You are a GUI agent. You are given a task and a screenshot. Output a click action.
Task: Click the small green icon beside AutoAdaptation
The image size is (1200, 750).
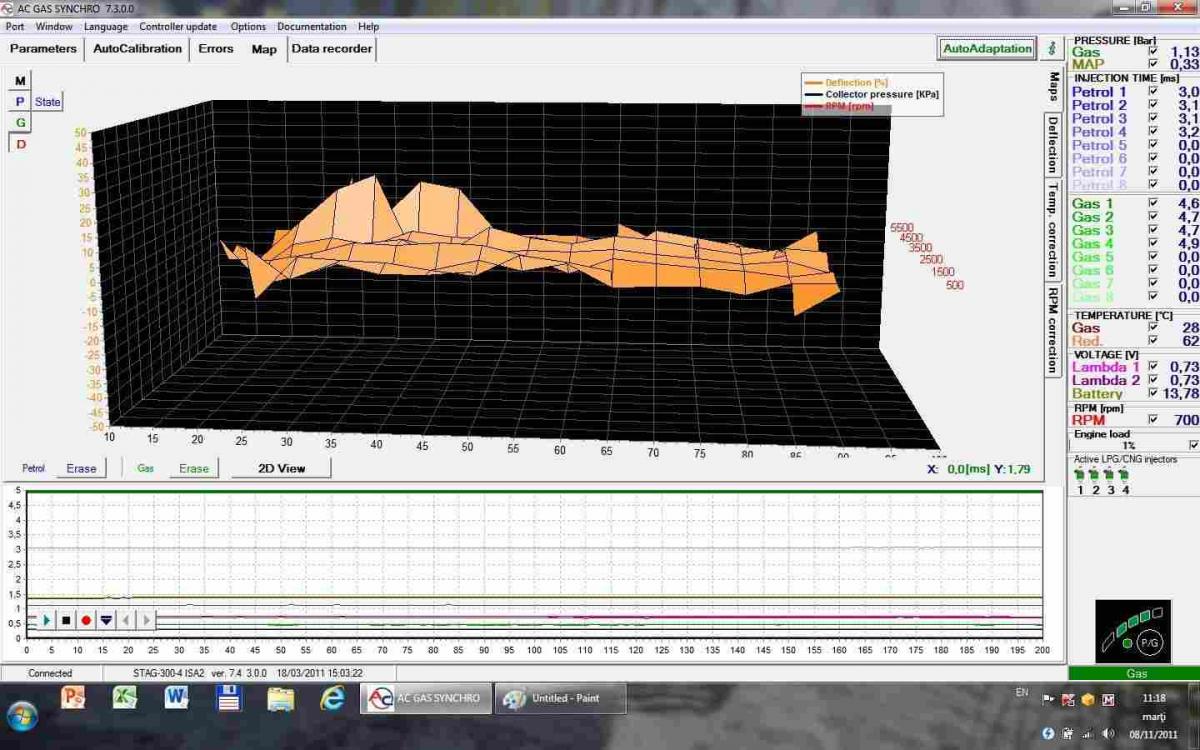1052,48
